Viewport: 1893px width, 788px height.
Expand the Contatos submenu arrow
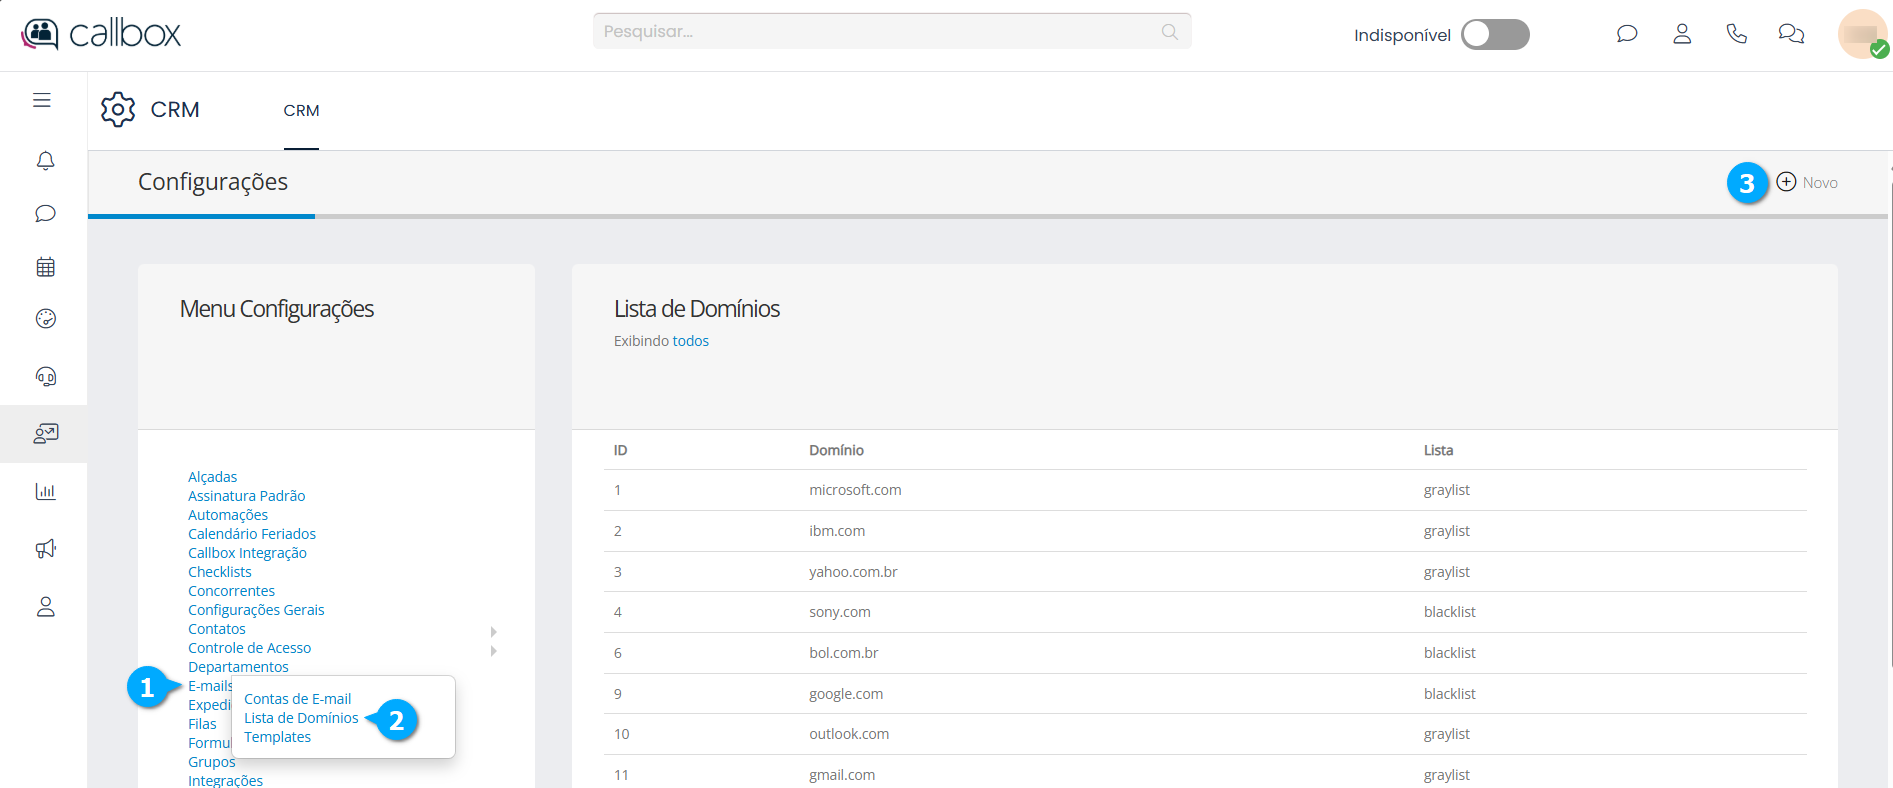point(493,631)
